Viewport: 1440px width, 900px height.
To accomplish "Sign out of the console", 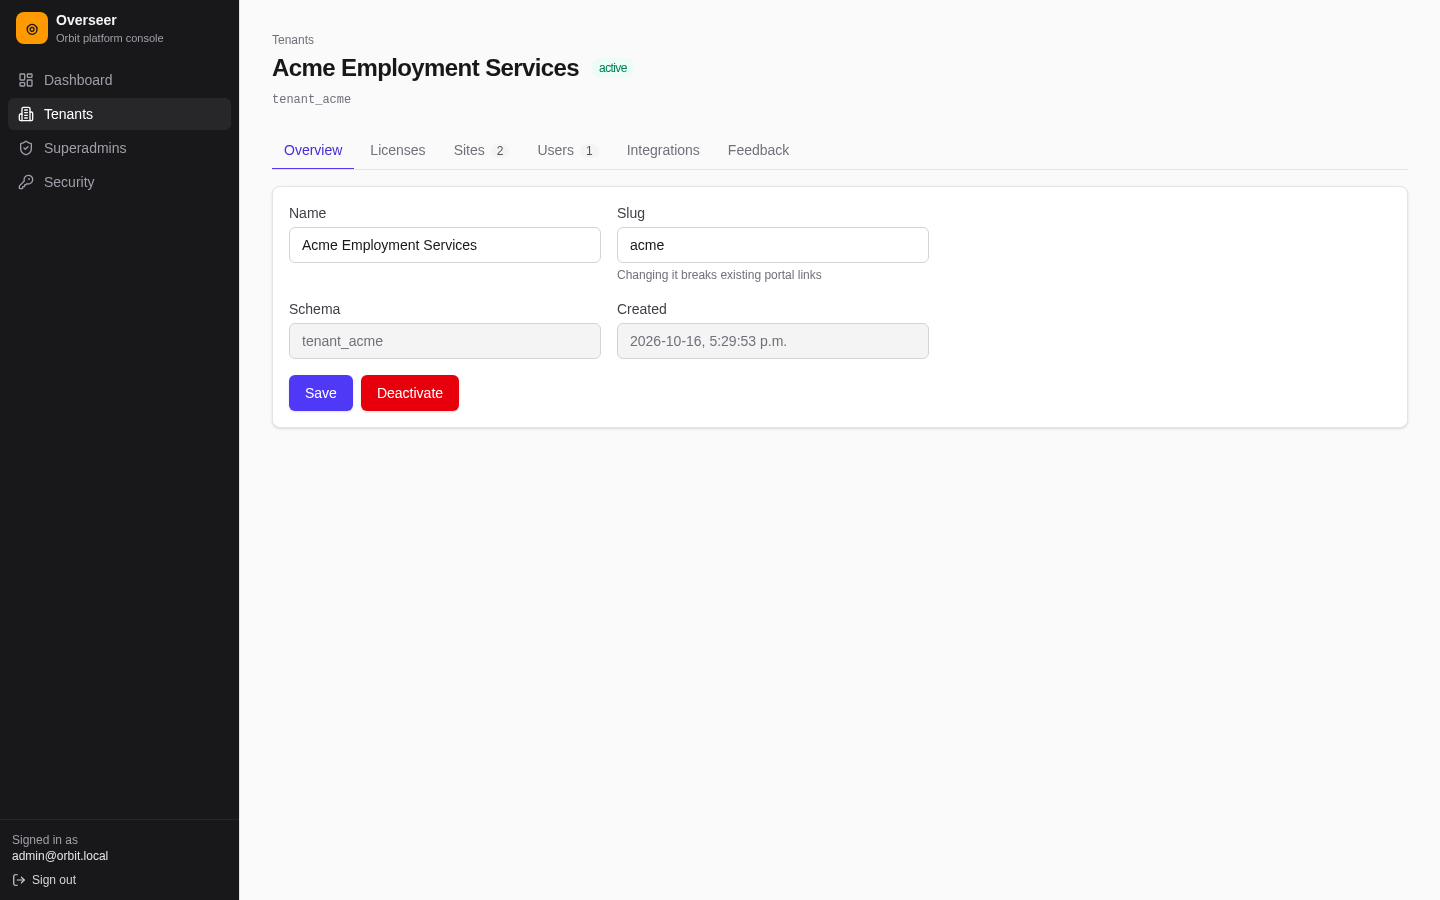I will click(x=45, y=880).
